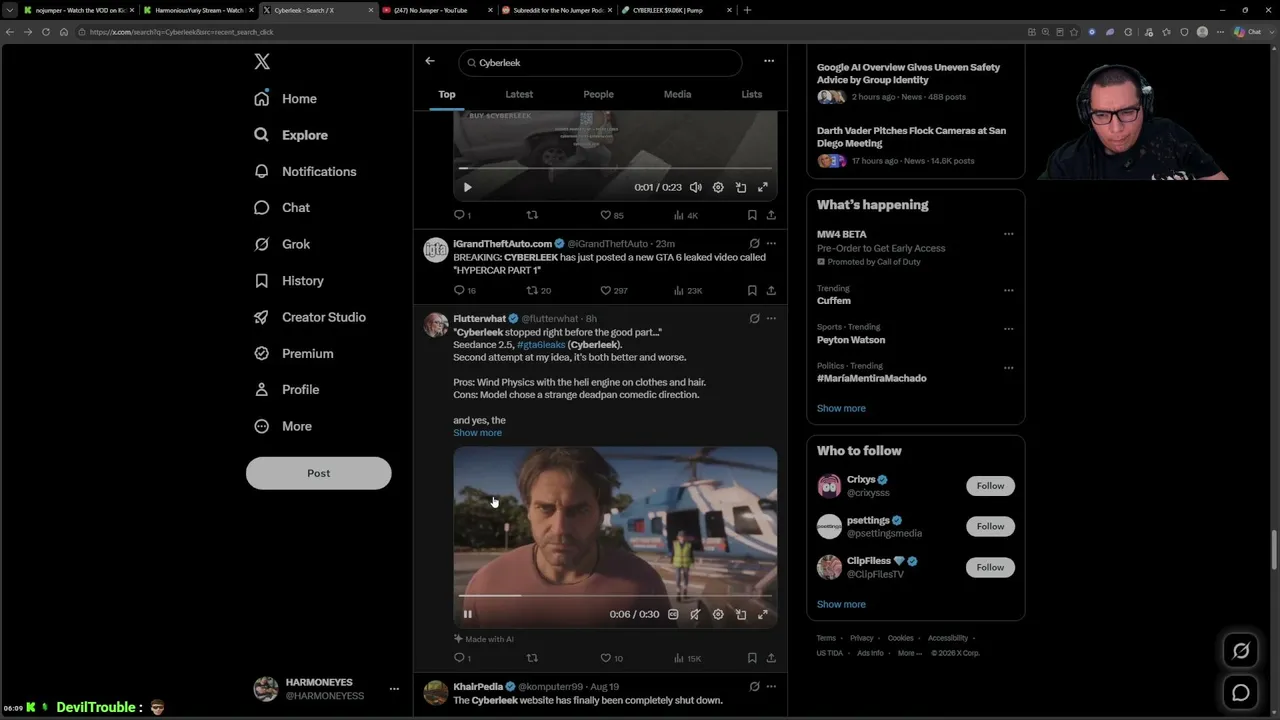
Task: Click the page vertical scrollbar thumb
Action: click(x=1274, y=548)
